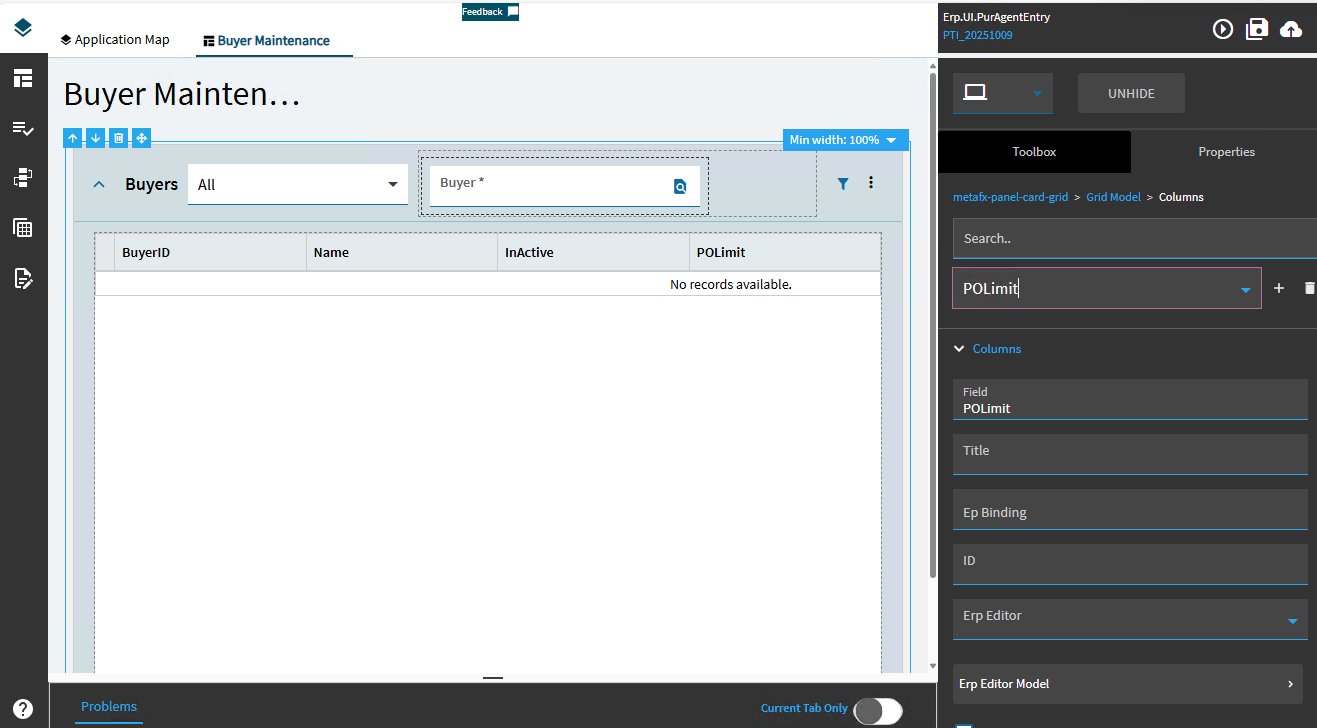The width and height of the screenshot is (1317, 728).
Task: Open the help question mark icon
Action: coord(23,708)
